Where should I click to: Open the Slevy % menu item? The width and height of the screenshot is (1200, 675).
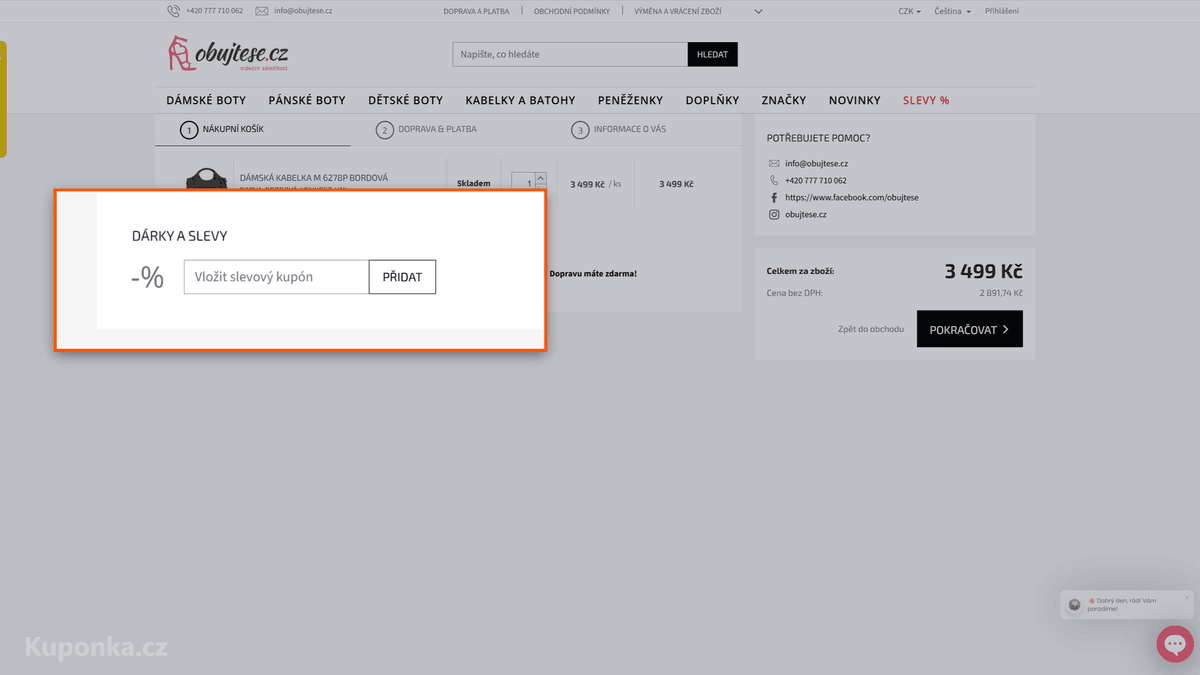pyautogui.click(x=926, y=100)
